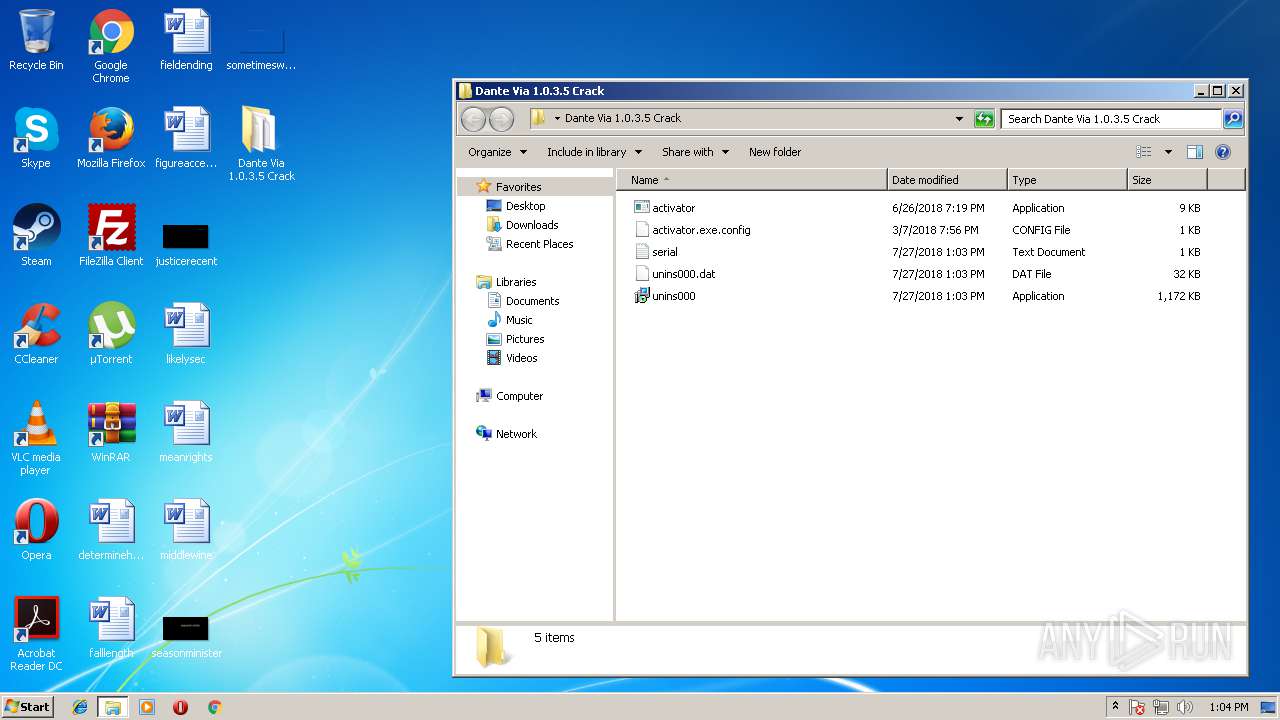Launch Opera desktop shortcut
1280x720 pixels.
click(36, 530)
